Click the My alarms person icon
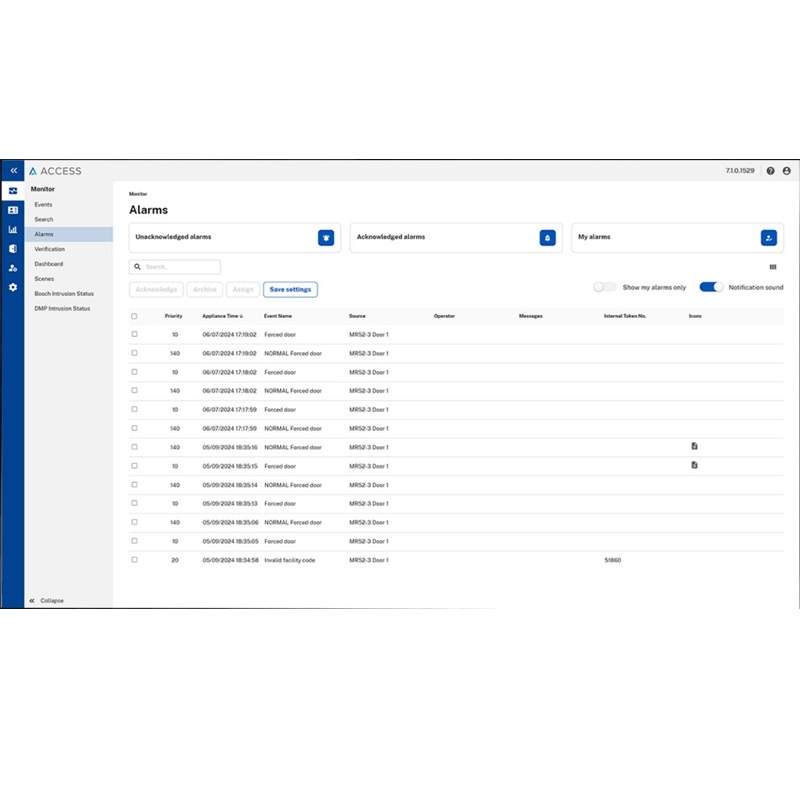The height and width of the screenshot is (800, 800). click(x=768, y=237)
